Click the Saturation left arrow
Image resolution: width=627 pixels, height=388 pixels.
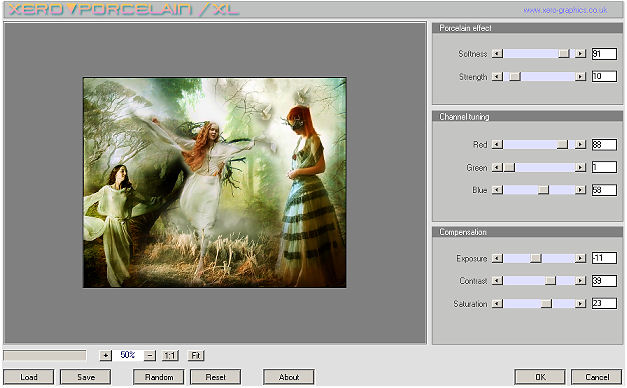(497, 304)
